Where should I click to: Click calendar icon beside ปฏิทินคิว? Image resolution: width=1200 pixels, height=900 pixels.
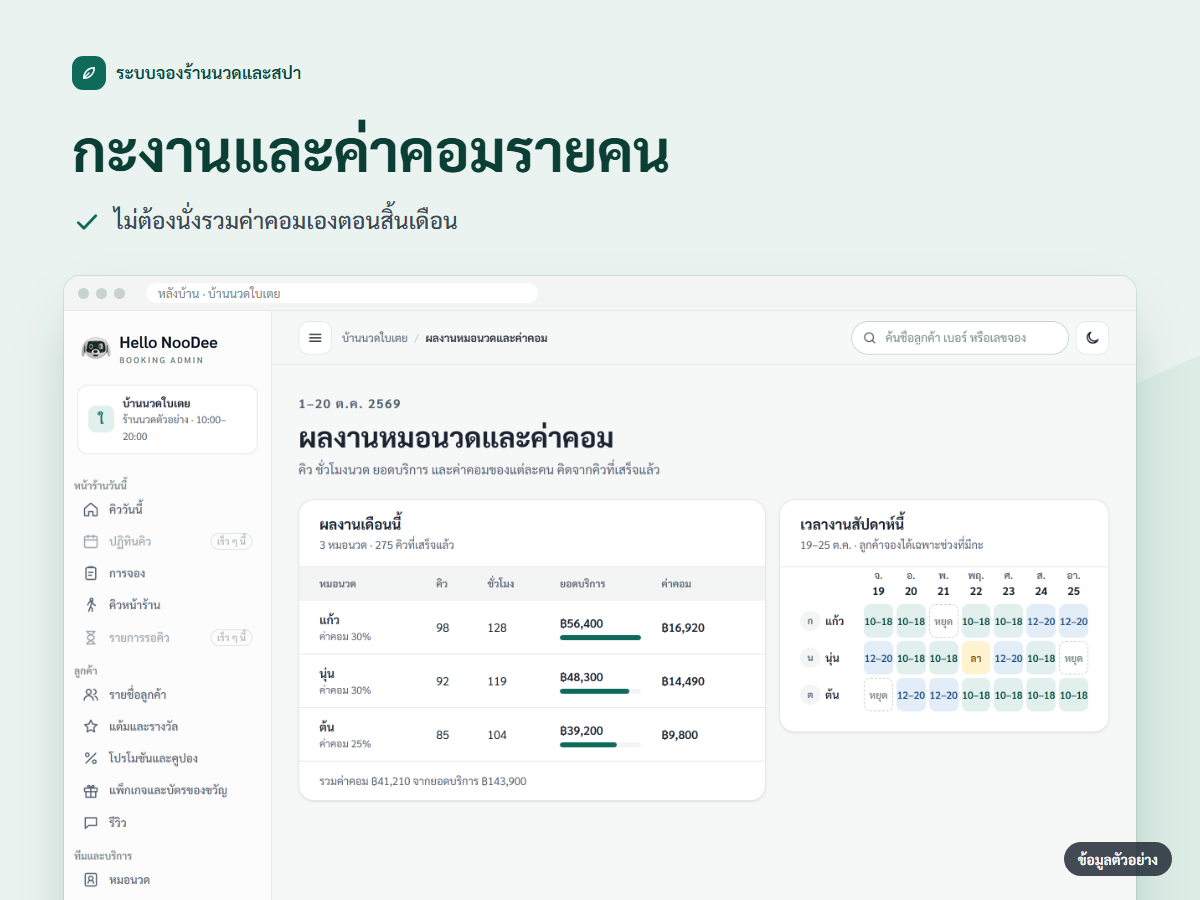tap(91, 541)
